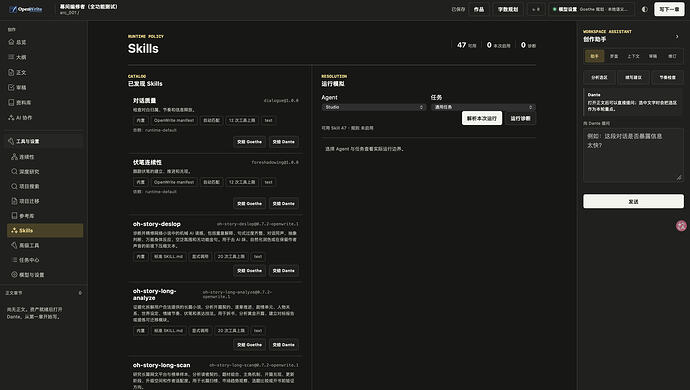Go to the 正文 manuscript section

pos(18,72)
